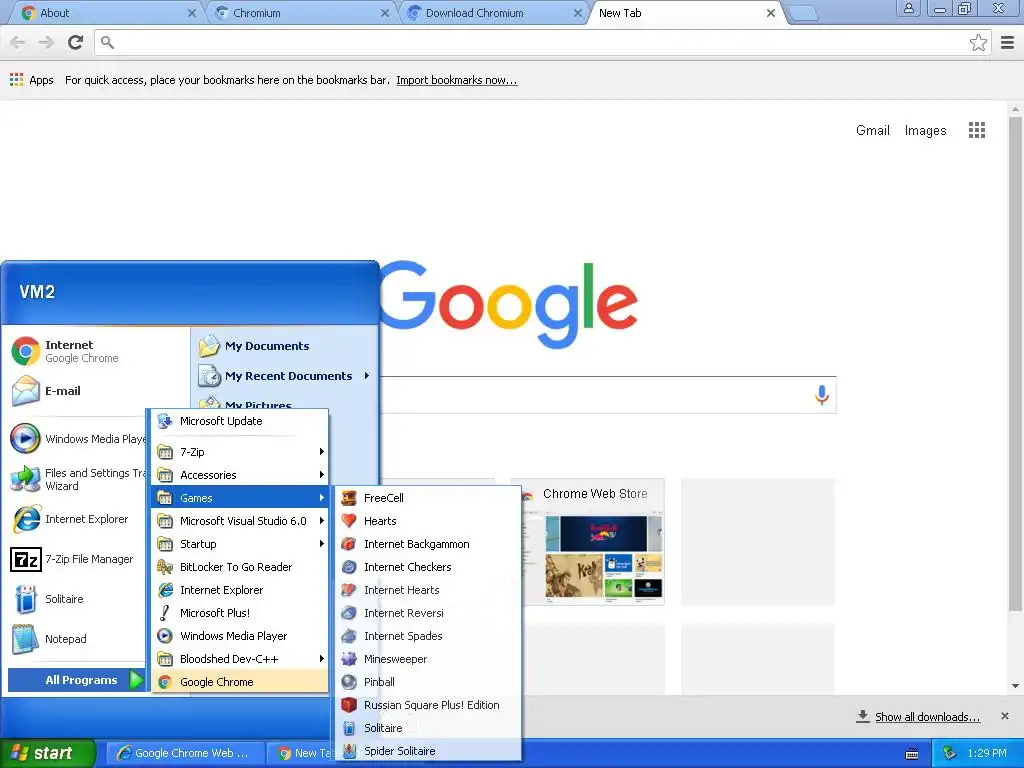Open Chrome Web Store thumbnail
This screenshot has width=1024, height=768.
click(x=593, y=542)
